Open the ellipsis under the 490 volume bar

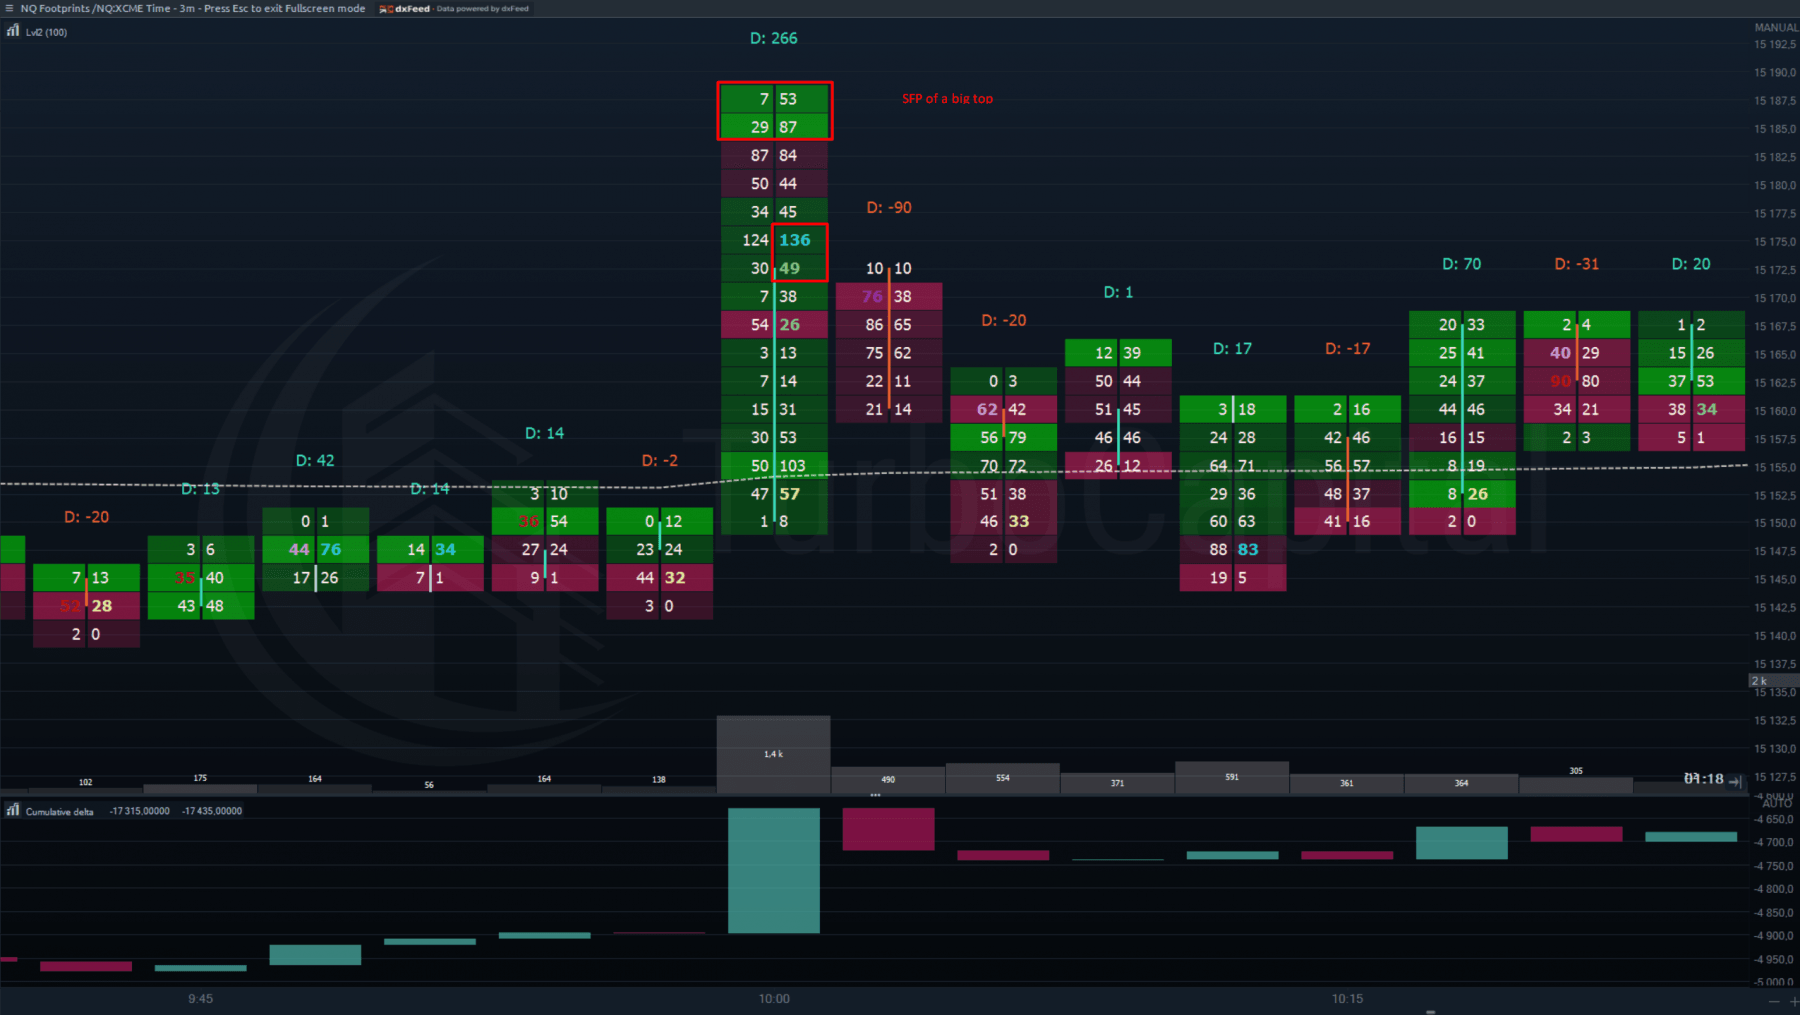tap(875, 794)
